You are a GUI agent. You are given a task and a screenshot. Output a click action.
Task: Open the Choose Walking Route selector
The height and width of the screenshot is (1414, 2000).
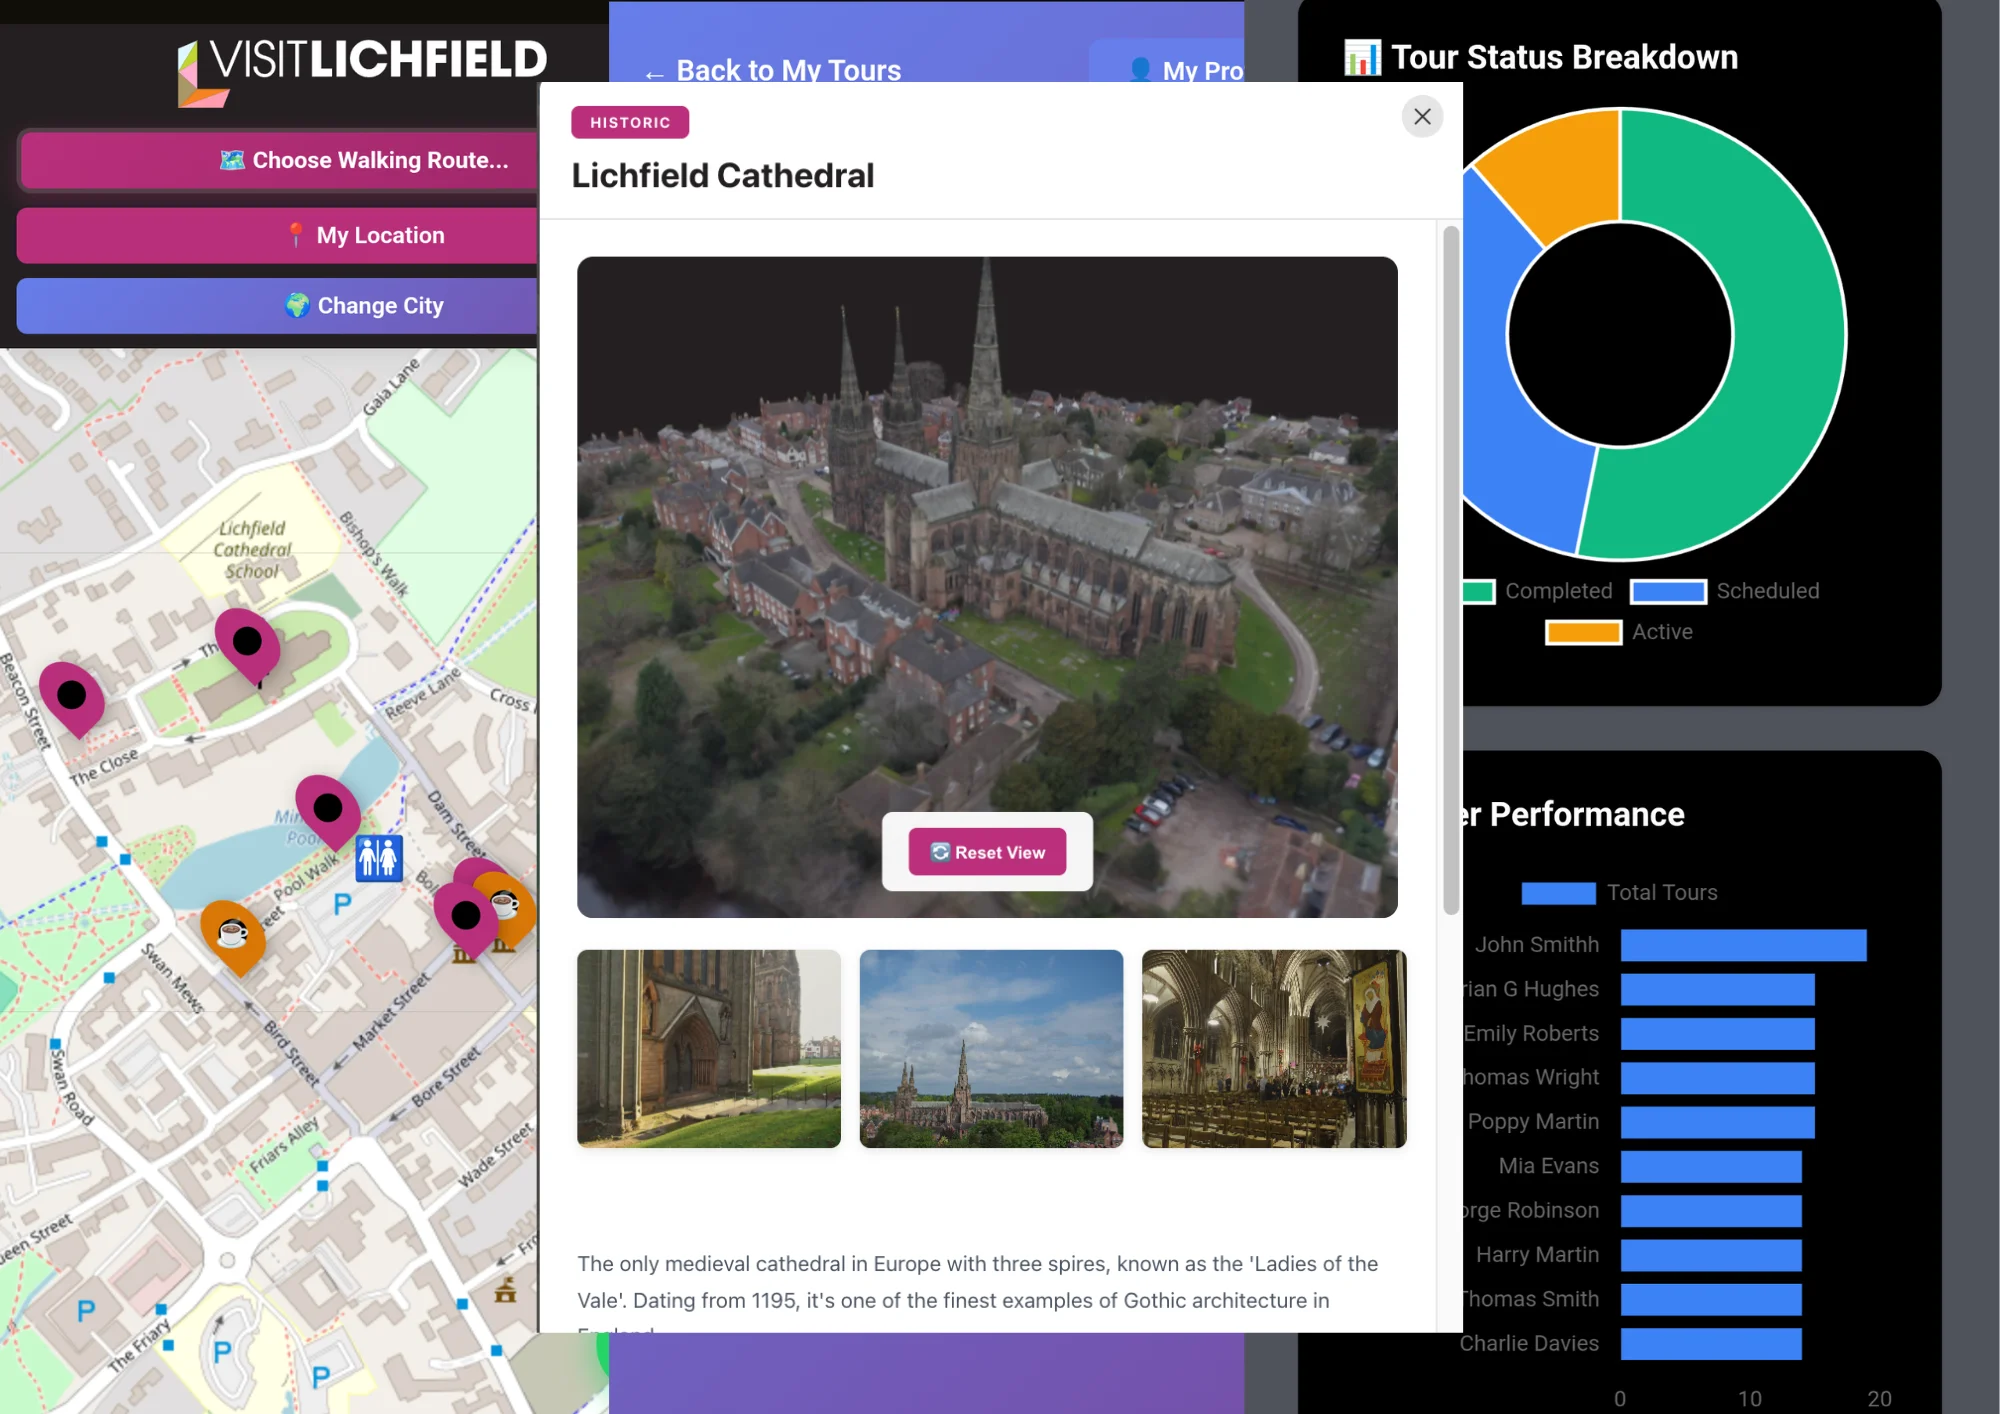(x=277, y=160)
